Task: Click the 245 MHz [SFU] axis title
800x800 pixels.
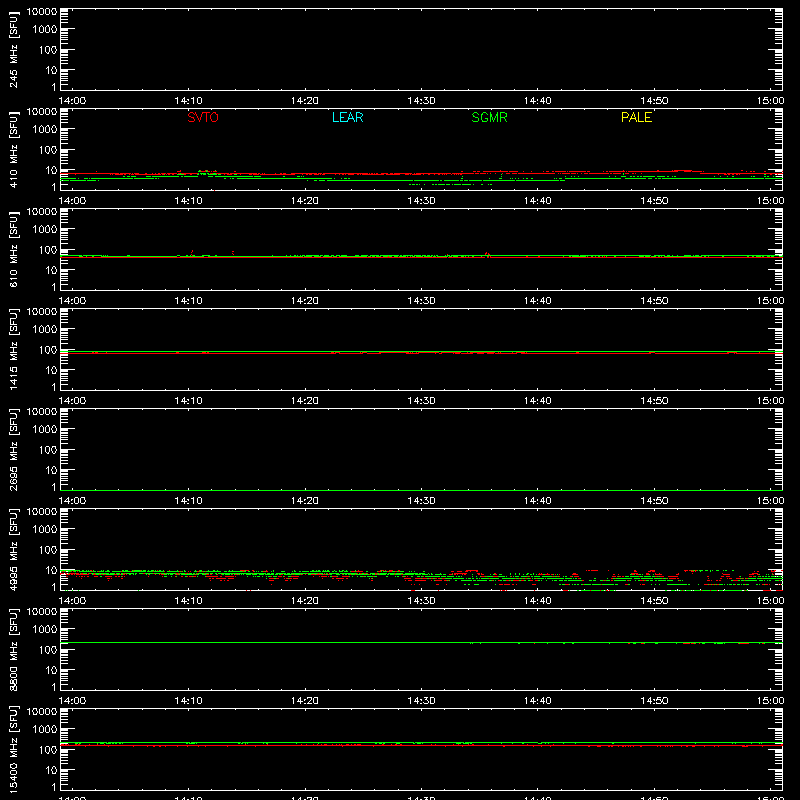Action: [x=13, y=51]
